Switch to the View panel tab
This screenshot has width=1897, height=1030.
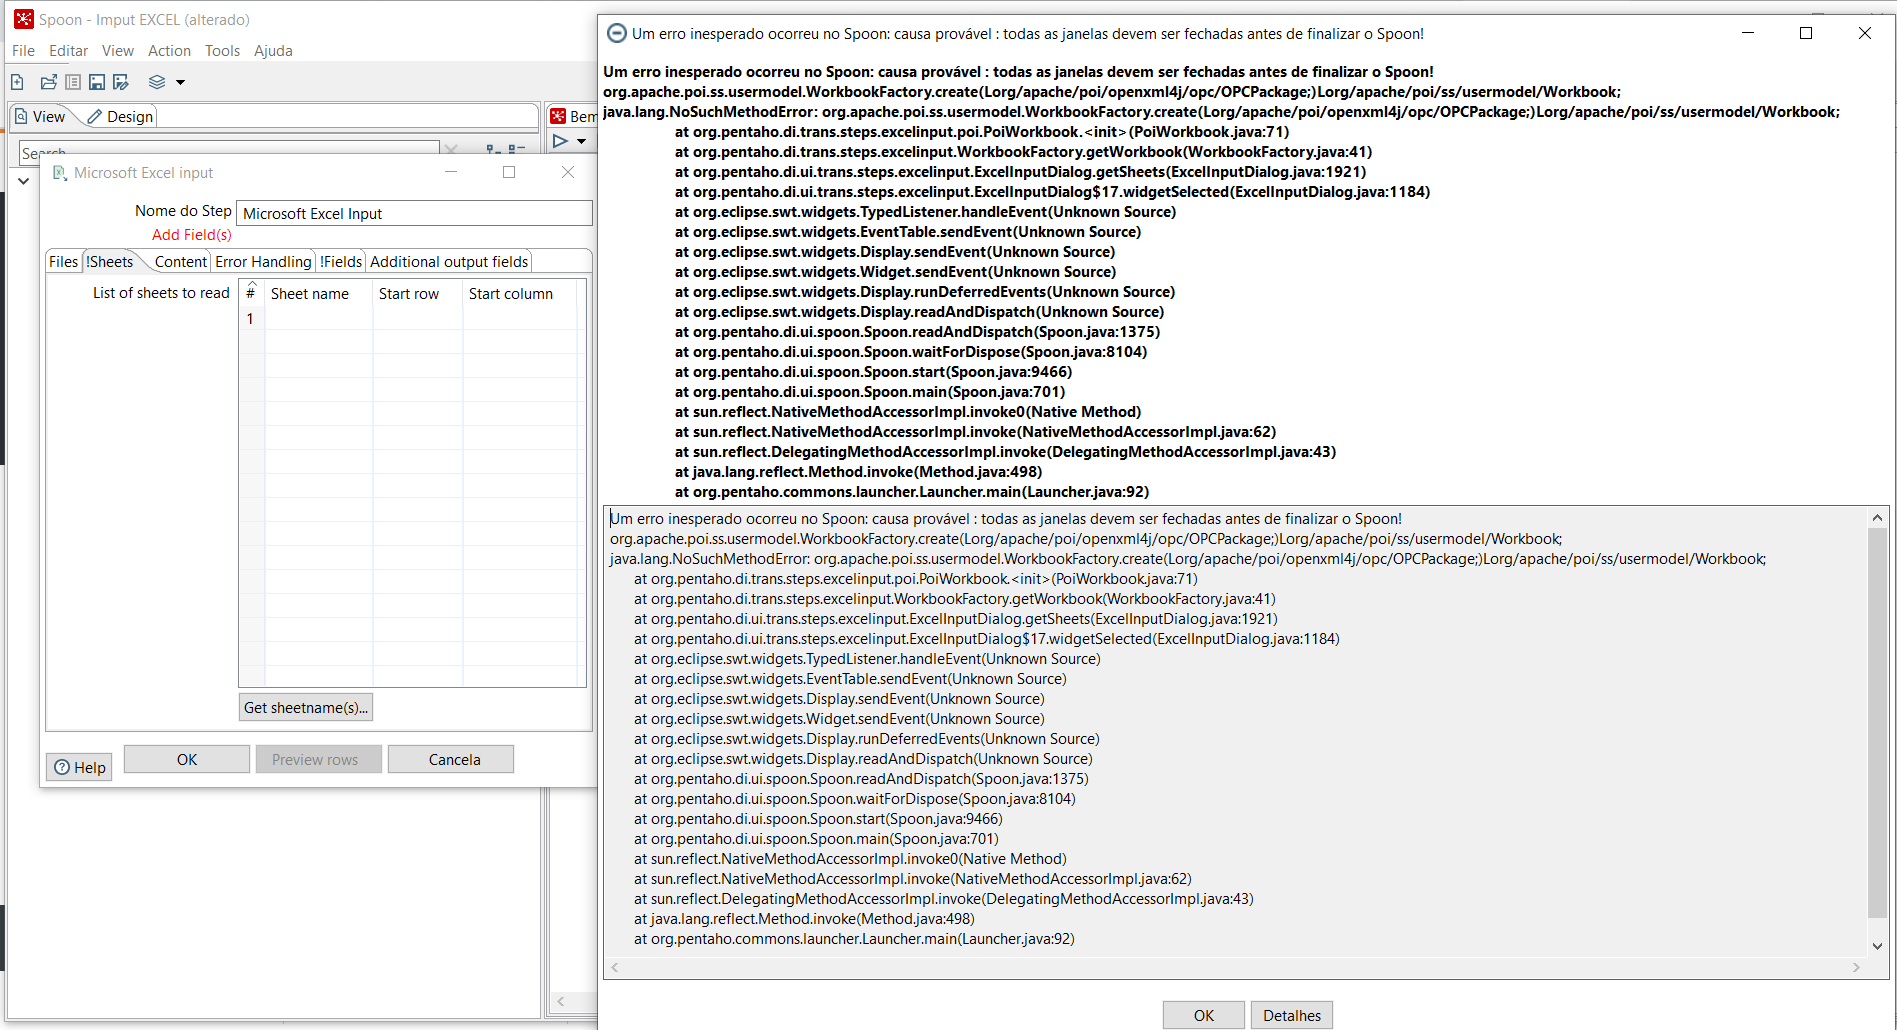click(x=40, y=117)
